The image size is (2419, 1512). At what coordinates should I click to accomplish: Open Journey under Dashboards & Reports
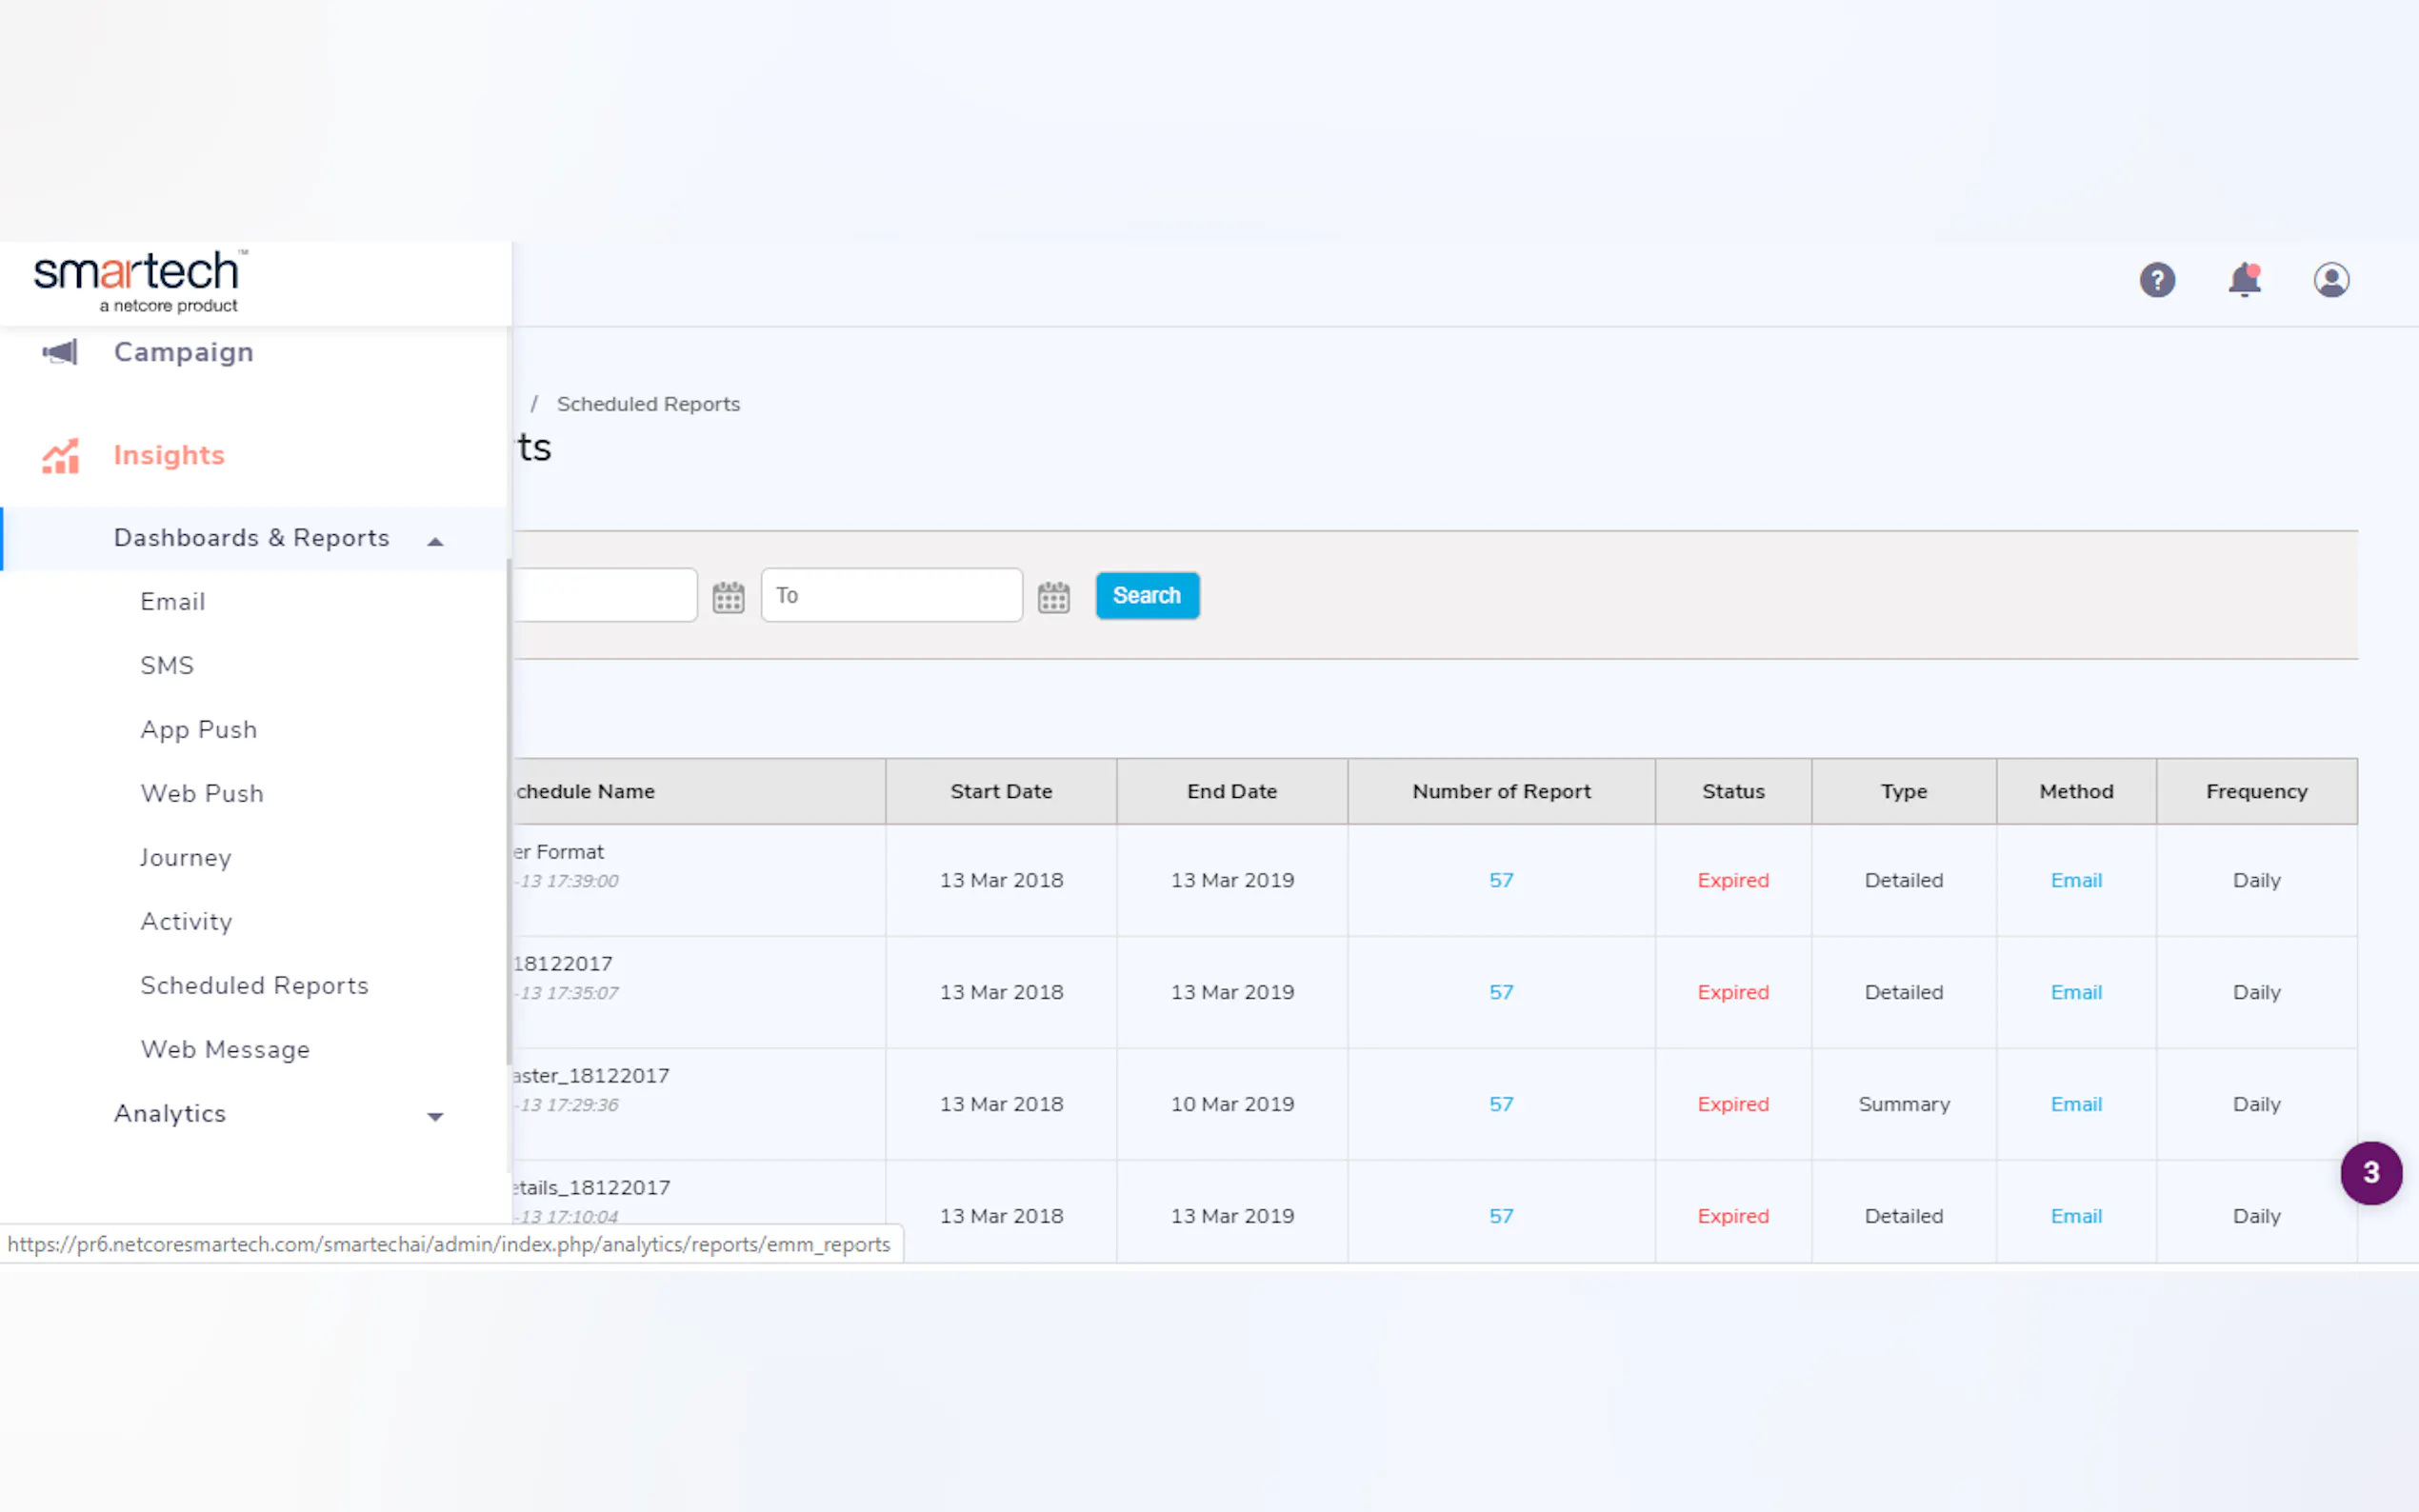[186, 857]
